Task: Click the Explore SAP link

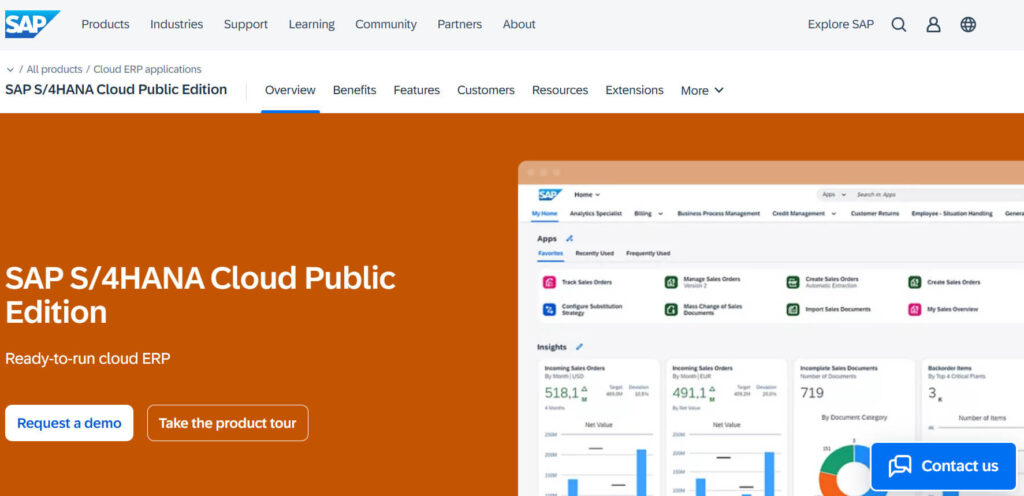Action: pyautogui.click(x=840, y=24)
